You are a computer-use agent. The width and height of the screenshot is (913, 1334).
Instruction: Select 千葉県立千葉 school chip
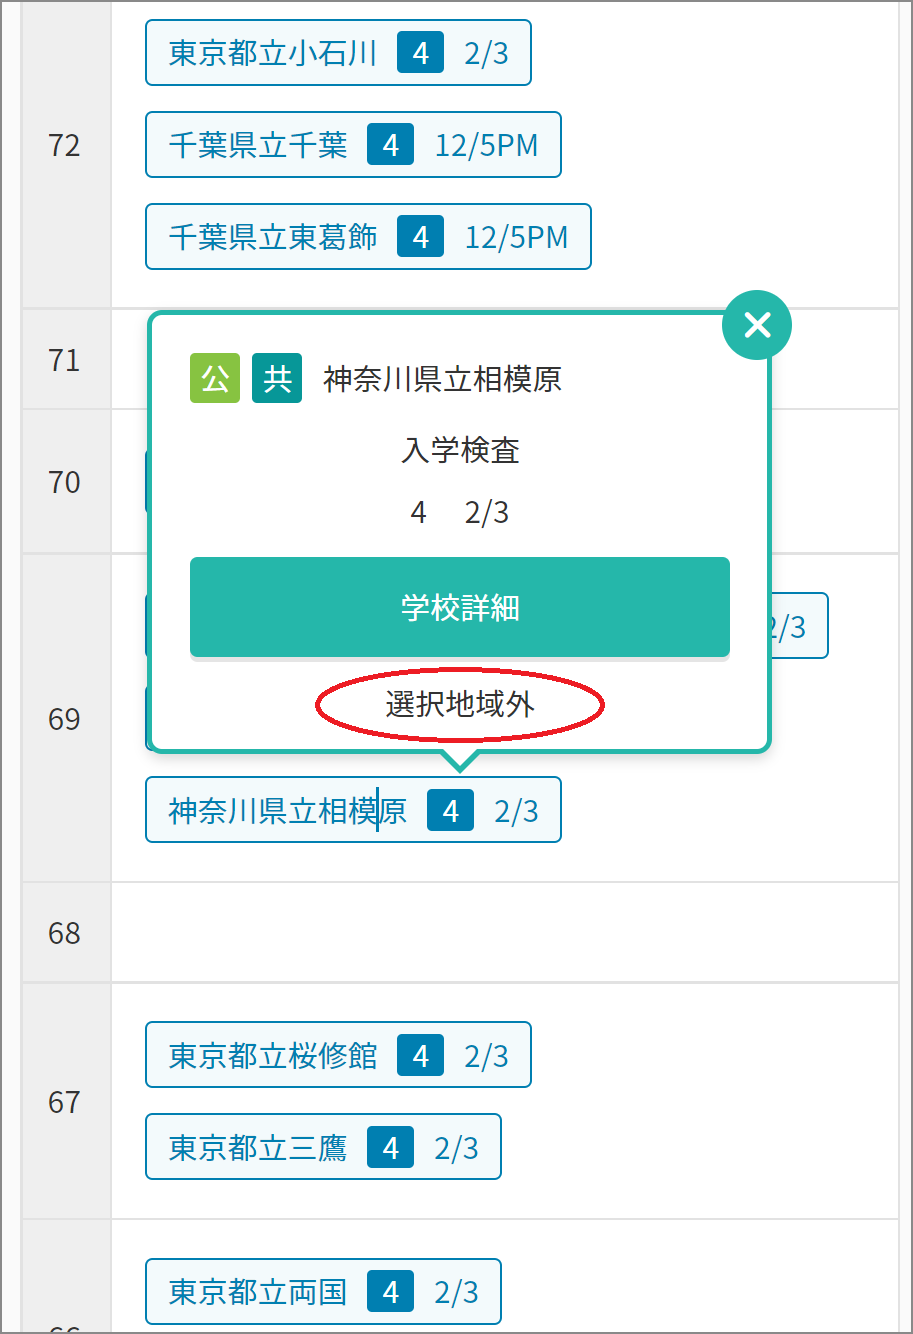click(x=353, y=145)
